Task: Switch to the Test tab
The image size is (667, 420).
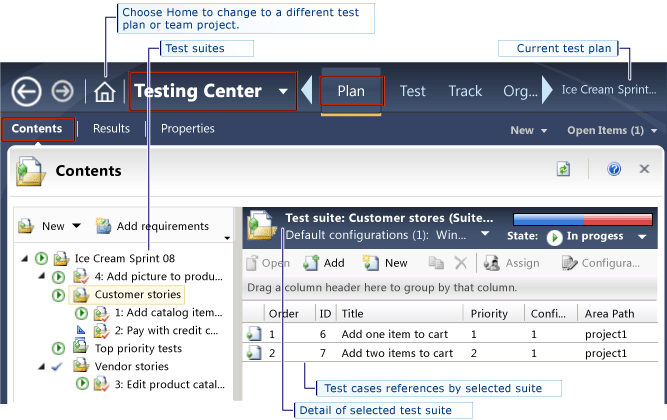Action: pyautogui.click(x=412, y=91)
